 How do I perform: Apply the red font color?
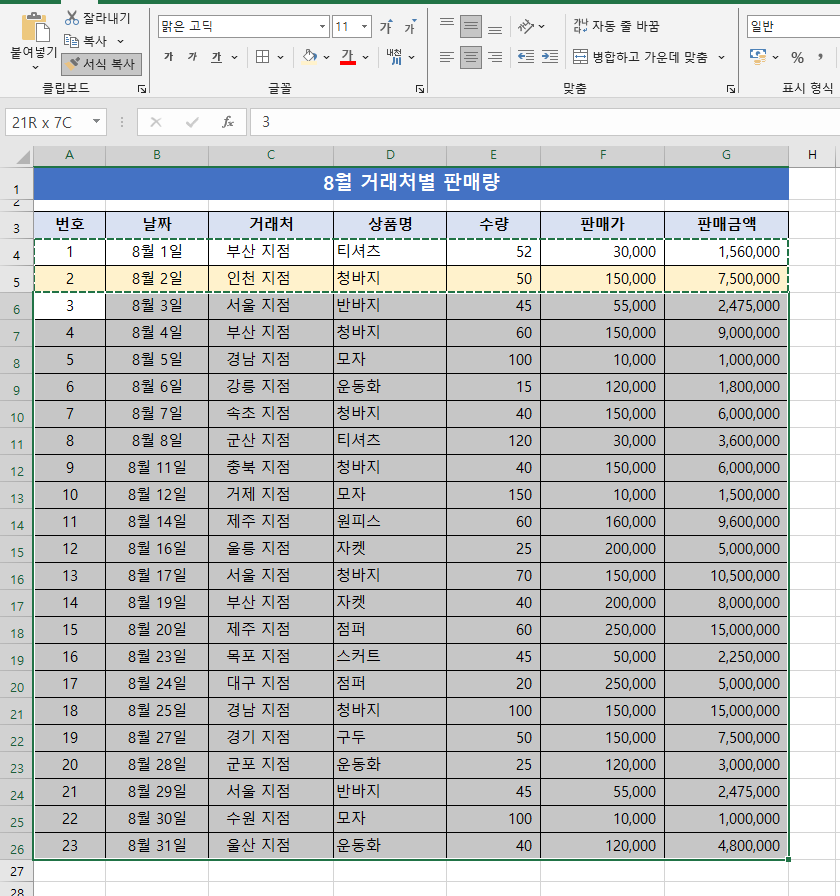(x=347, y=57)
